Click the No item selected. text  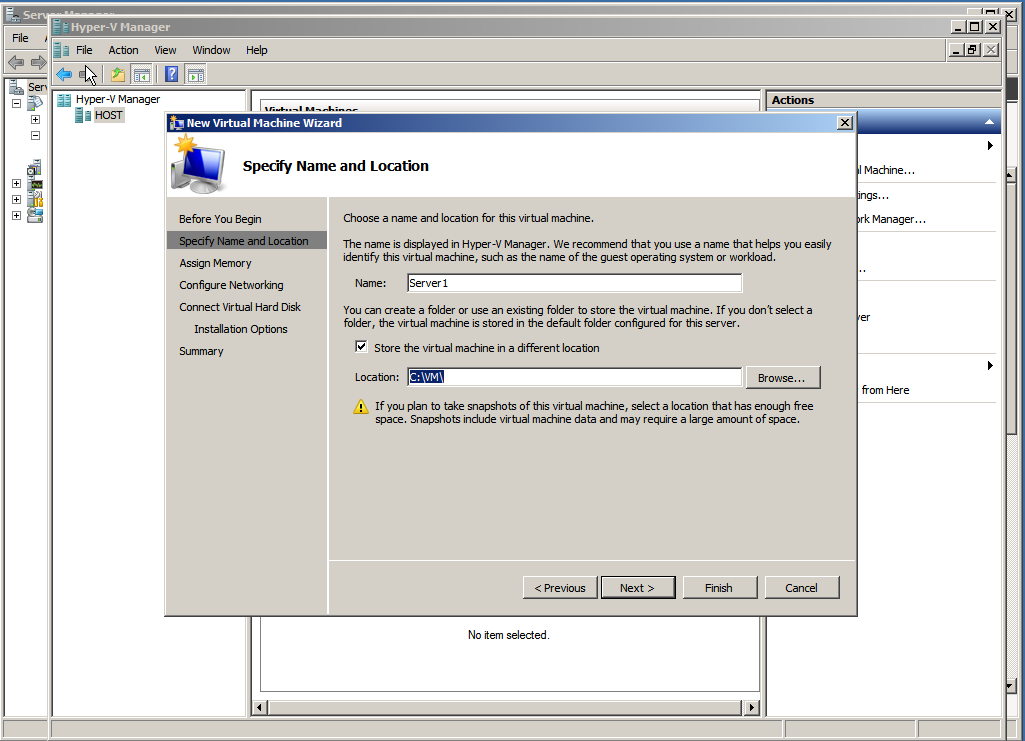(x=509, y=634)
